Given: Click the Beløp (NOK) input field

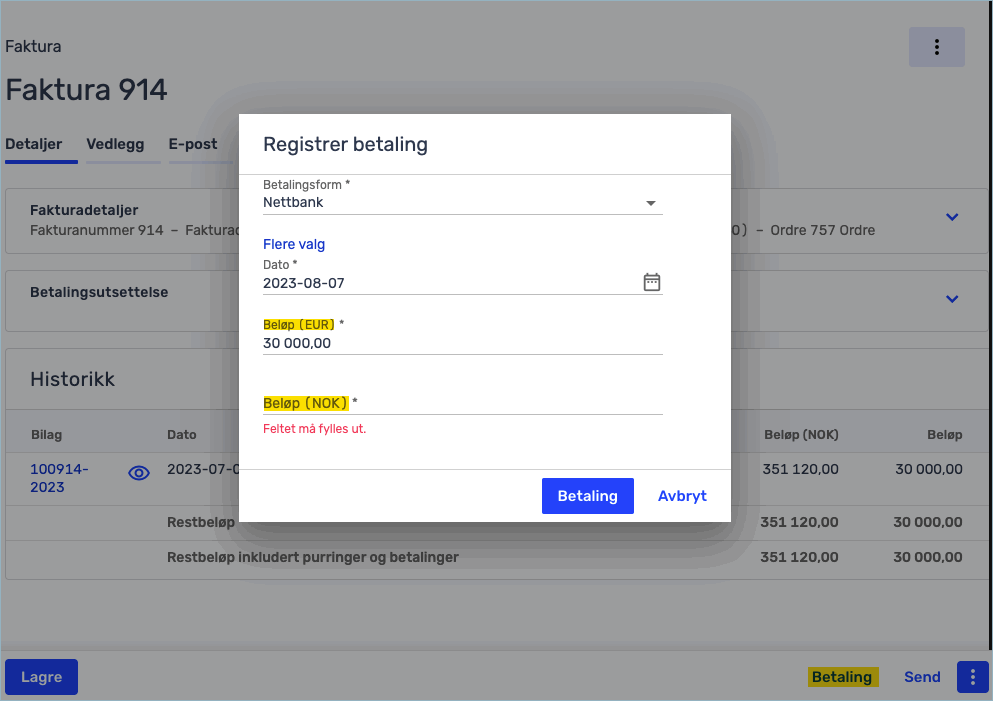Looking at the screenshot, I should tap(462, 403).
